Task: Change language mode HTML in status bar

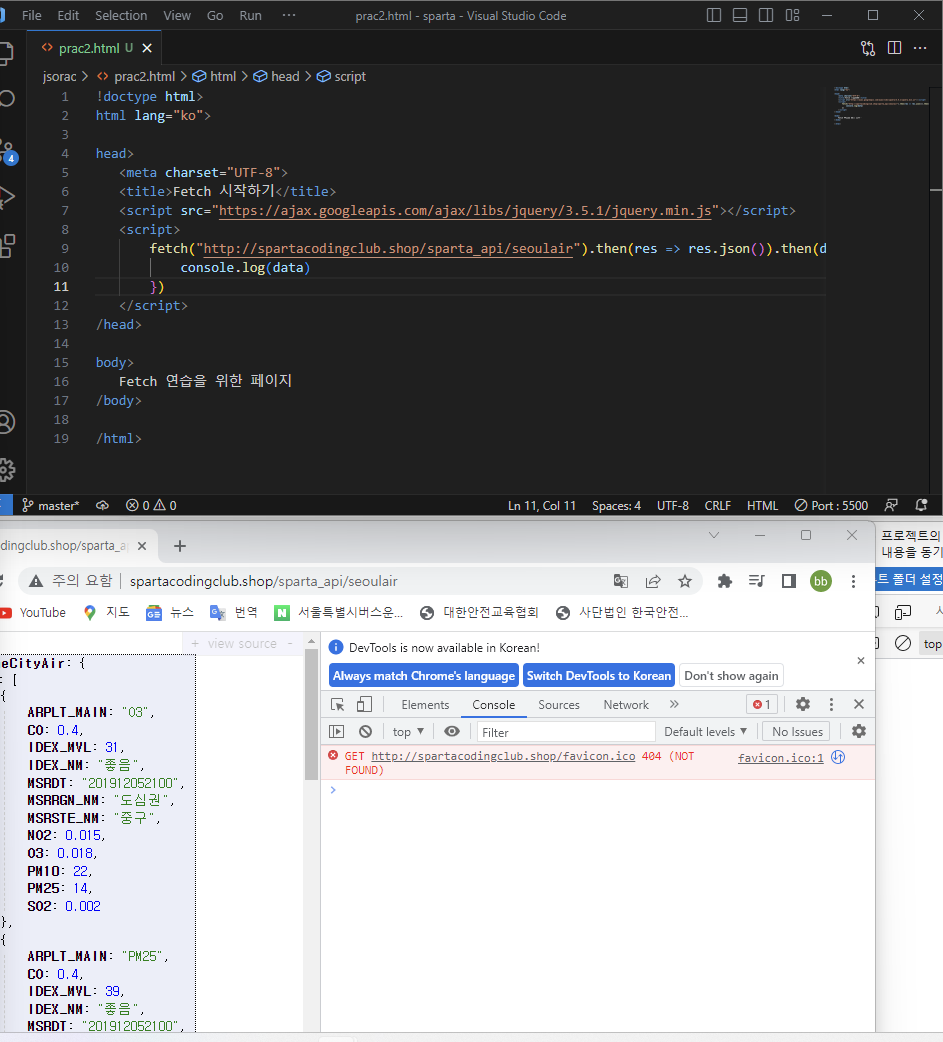Action: (762, 506)
